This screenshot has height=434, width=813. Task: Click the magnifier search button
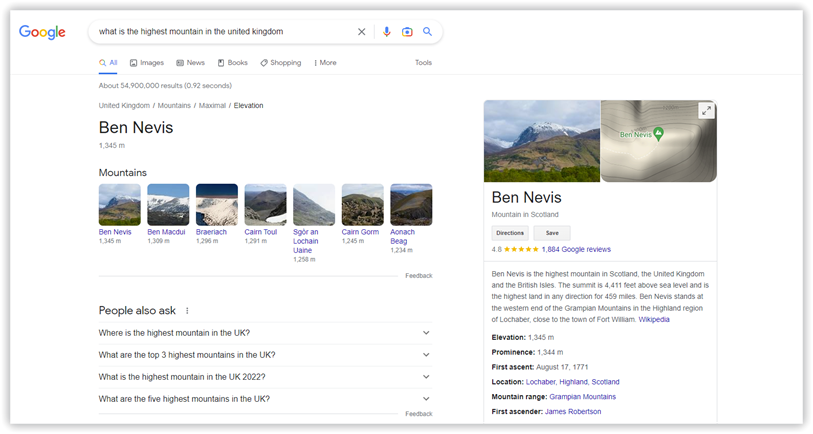[427, 32]
